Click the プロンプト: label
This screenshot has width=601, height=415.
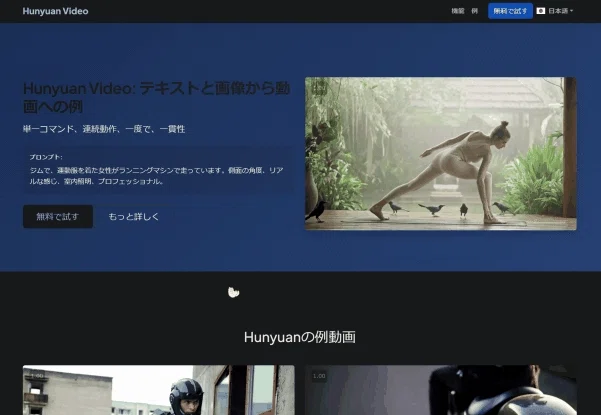coord(46,157)
